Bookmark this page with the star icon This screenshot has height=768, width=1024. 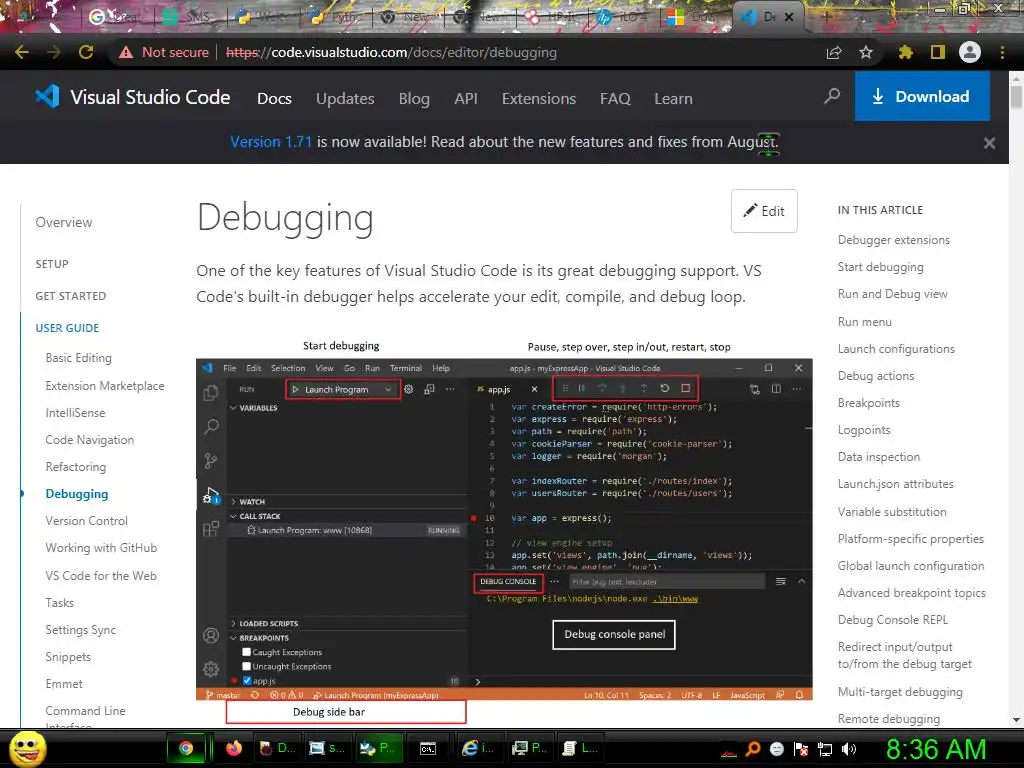point(866,52)
